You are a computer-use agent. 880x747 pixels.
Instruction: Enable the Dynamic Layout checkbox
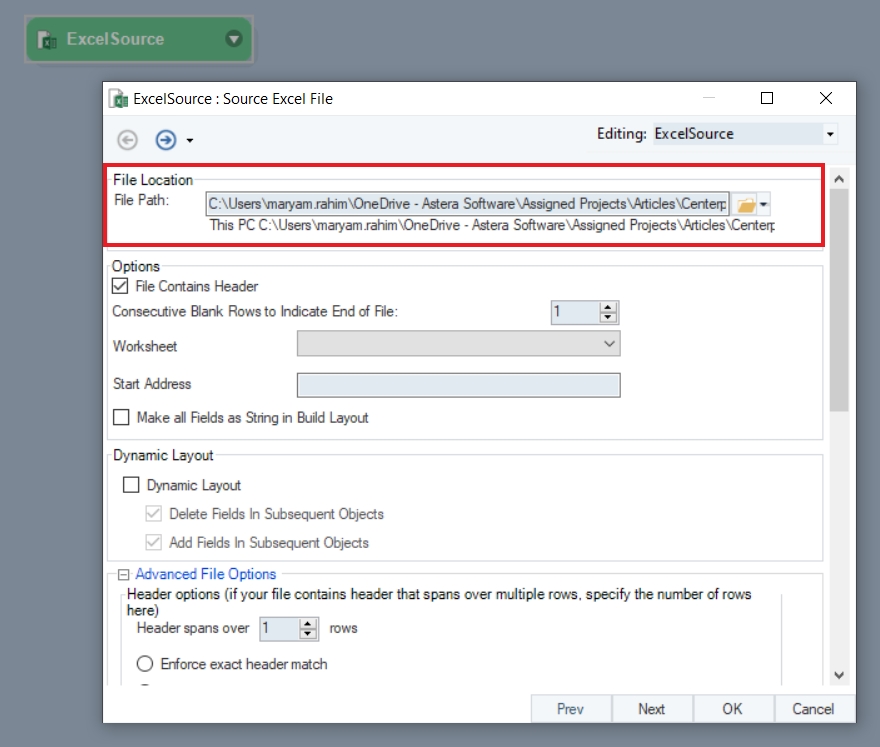tap(131, 485)
